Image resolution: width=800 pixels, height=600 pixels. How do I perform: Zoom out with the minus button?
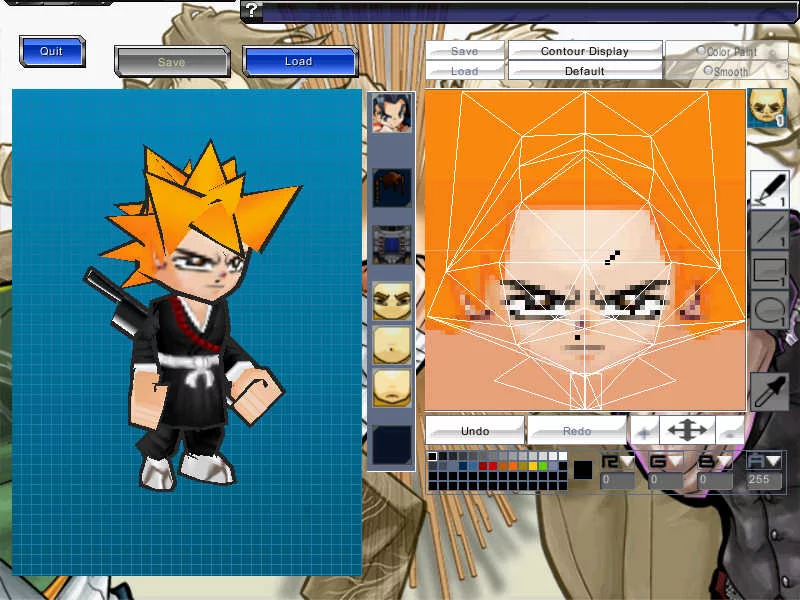coord(730,432)
